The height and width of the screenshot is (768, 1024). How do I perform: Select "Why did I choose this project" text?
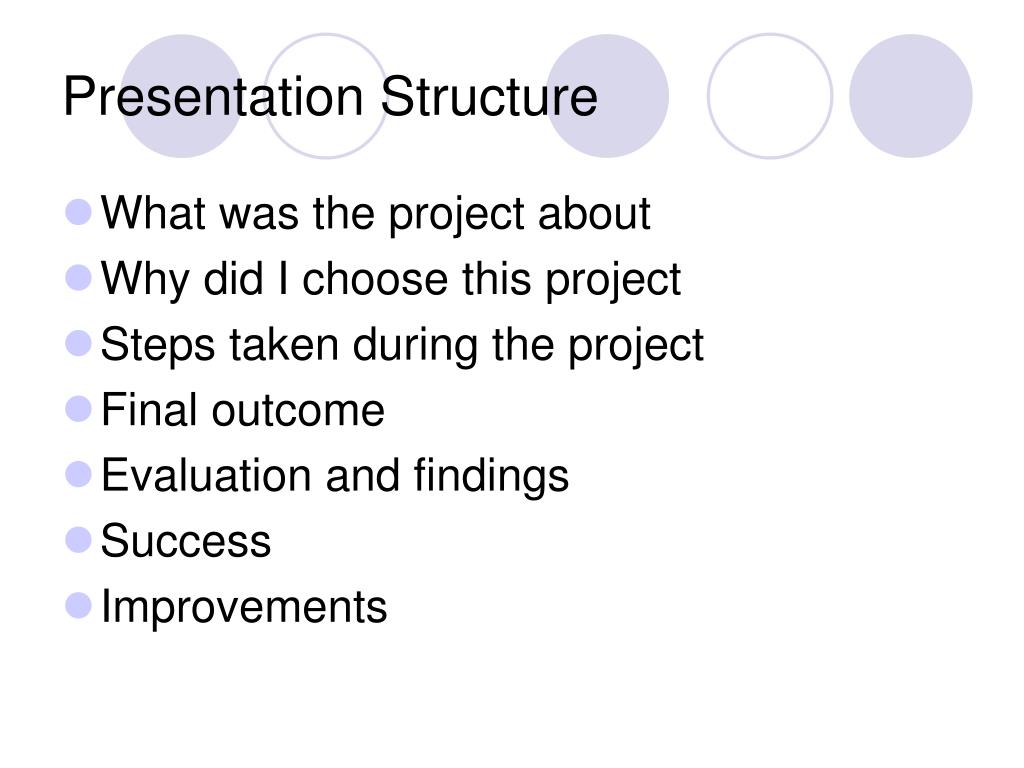391,280
